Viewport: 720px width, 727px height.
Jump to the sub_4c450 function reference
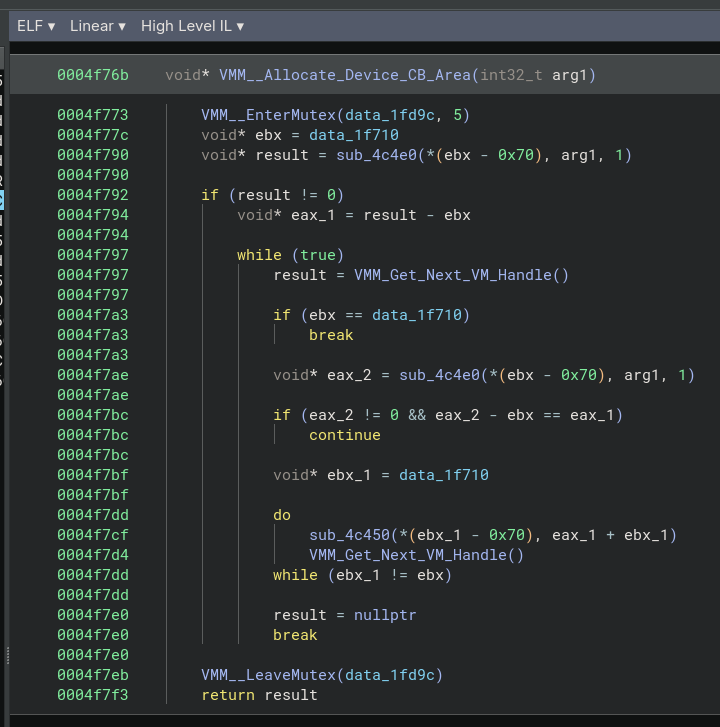[349, 535]
